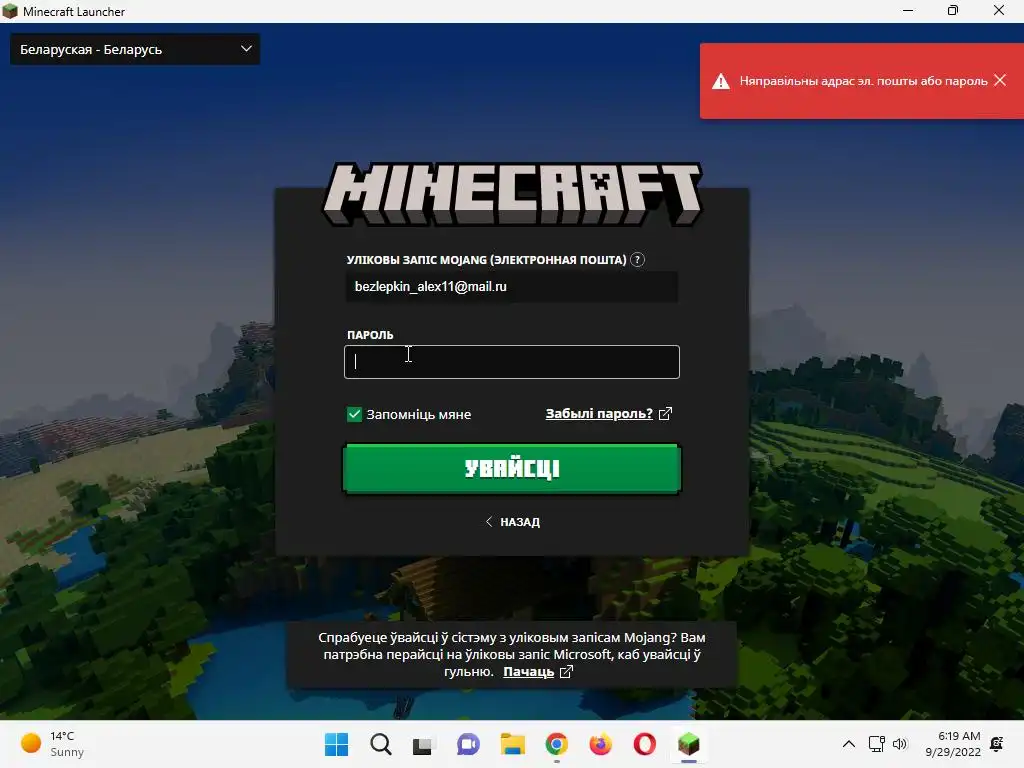Click the Minecraft Launcher taskbar icon

click(x=689, y=744)
